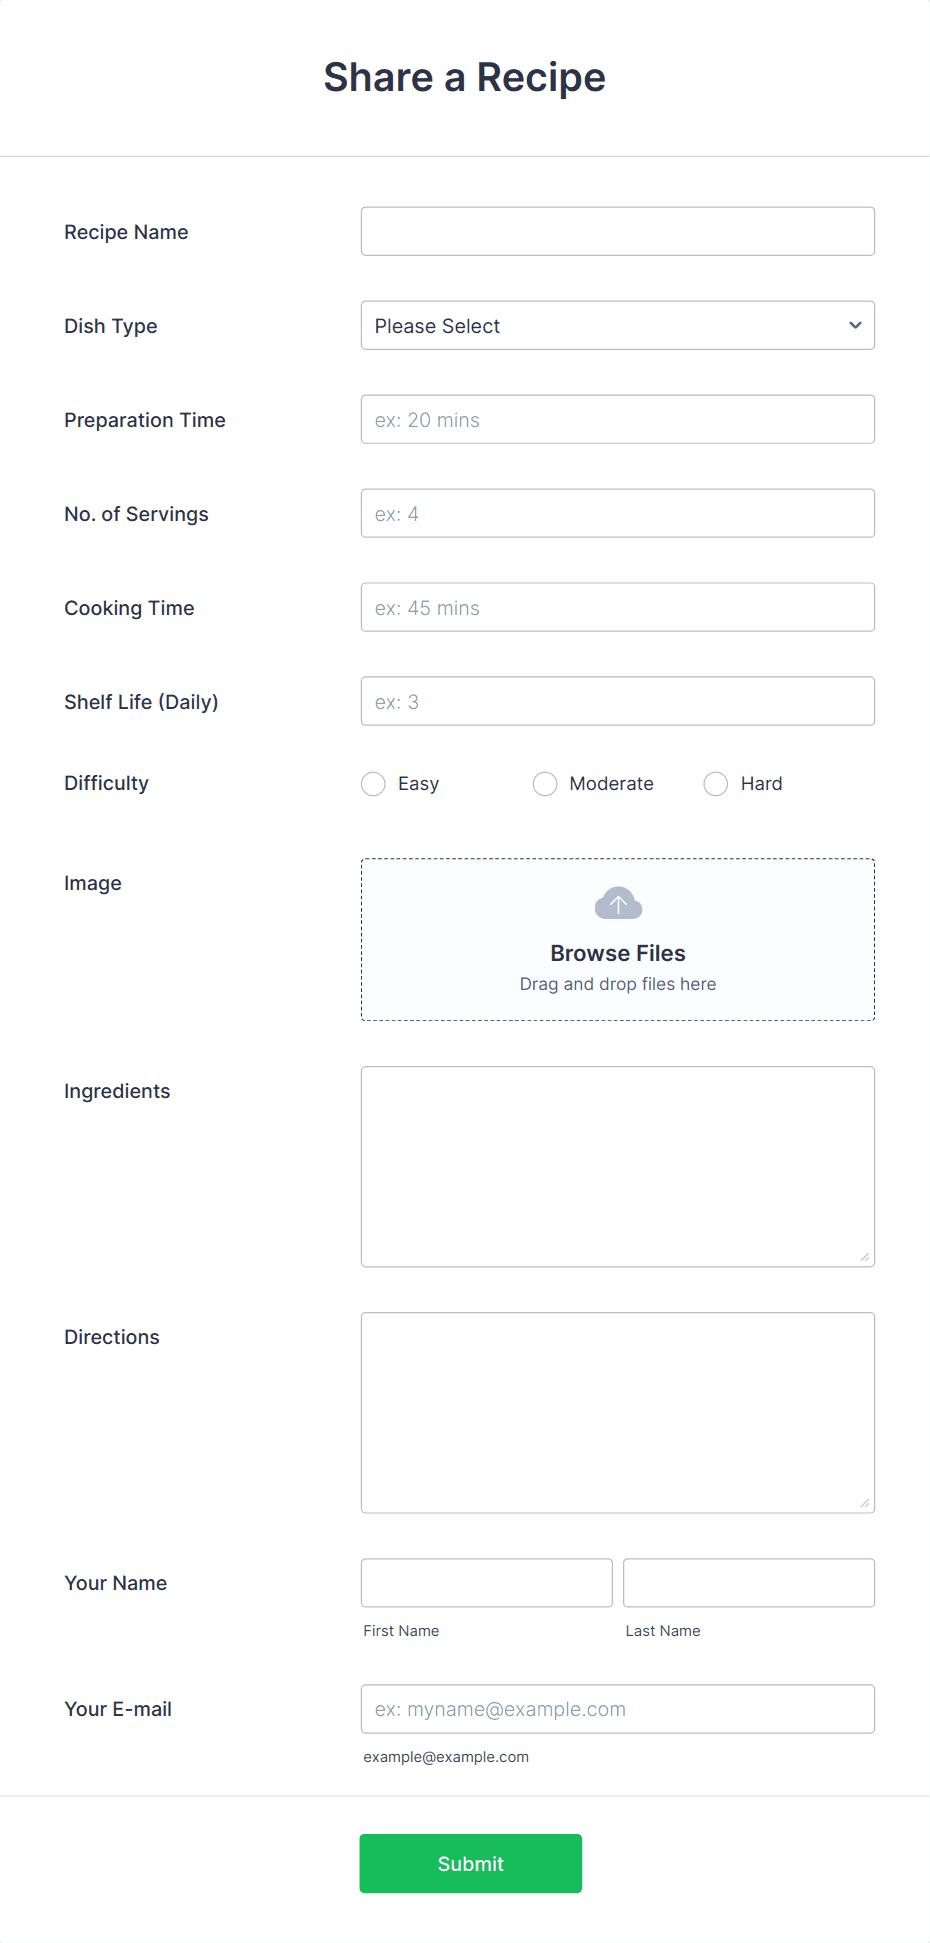Screen dimensions: 930x1943
Task: Click the Shelf Life input field
Action: pyautogui.click(x=617, y=701)
